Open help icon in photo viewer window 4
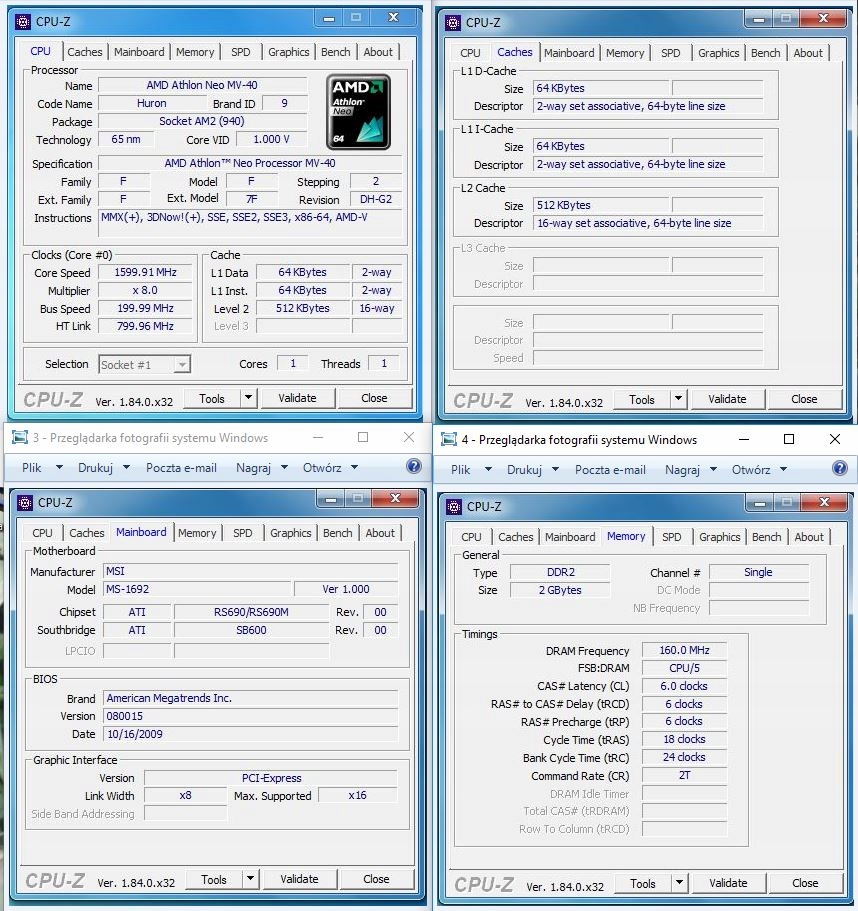Screen dimensions: 858x911 click(840, 468)
